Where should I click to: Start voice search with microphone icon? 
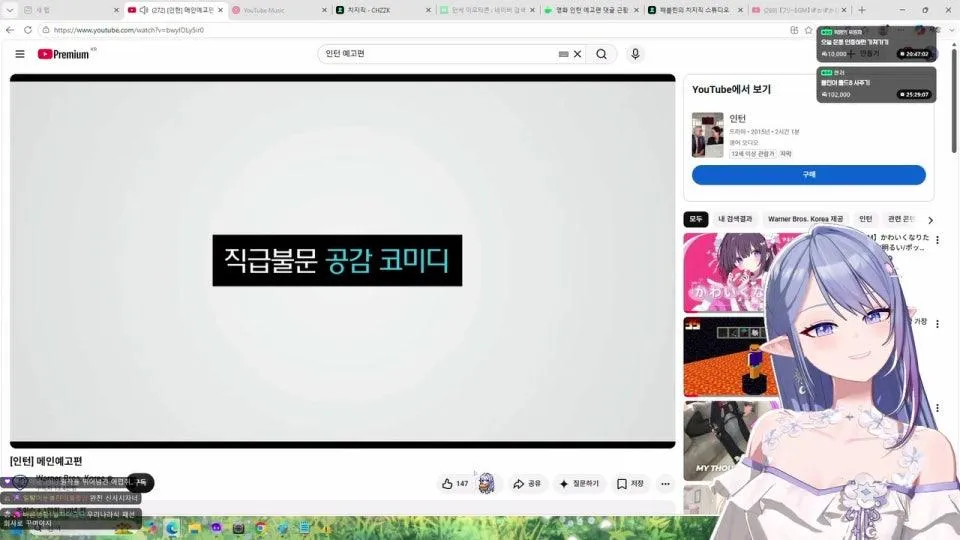[635, 54]
